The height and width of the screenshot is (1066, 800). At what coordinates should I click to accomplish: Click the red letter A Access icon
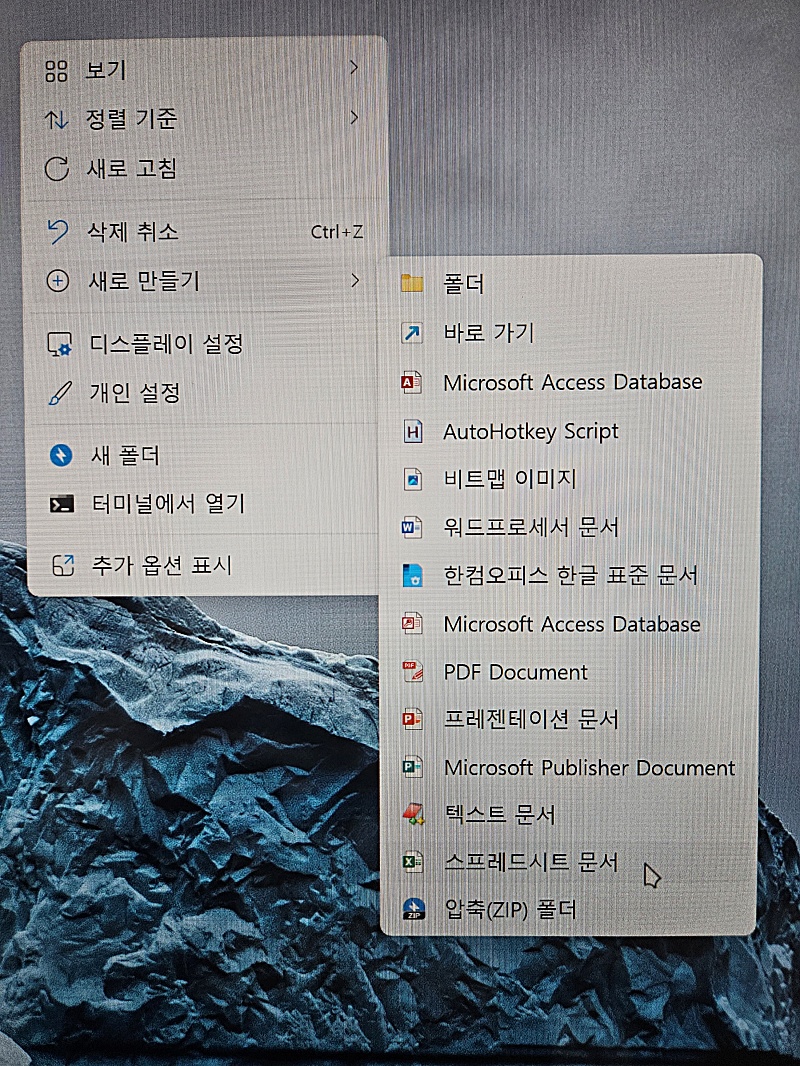pyautogui.click(x=412, y=382)
